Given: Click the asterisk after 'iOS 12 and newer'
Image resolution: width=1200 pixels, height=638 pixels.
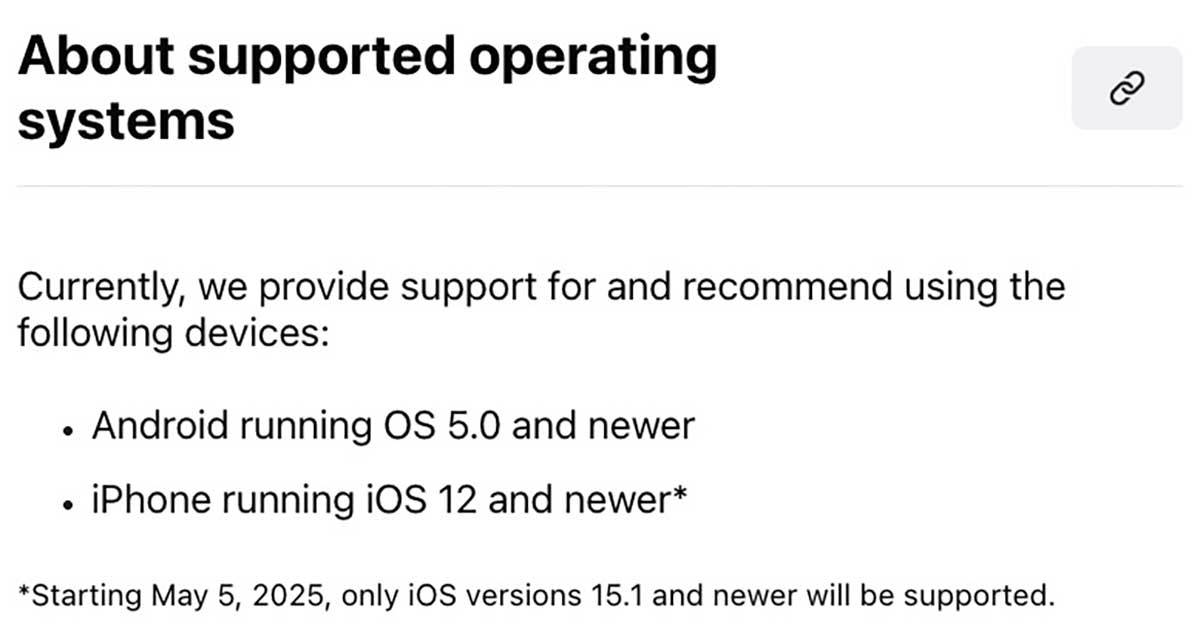Looking at the screenshot, I should pyautogui.click(x=678, y=493).
